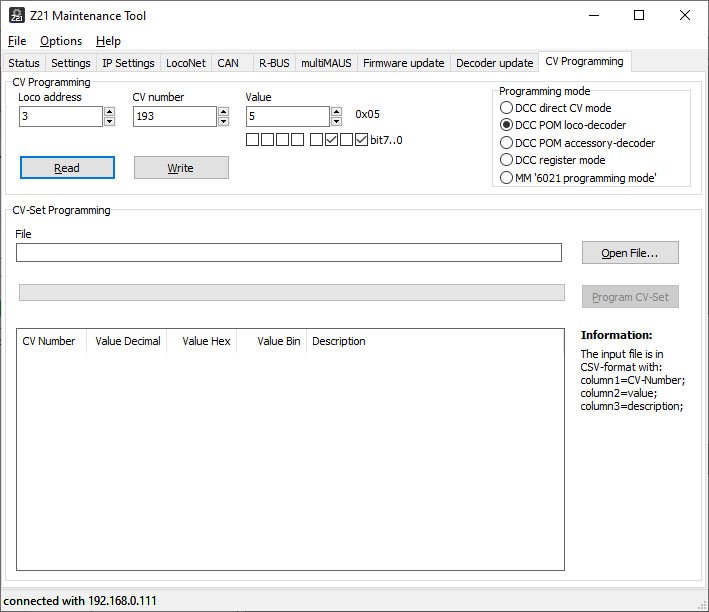Image resolution: width=709 pixels, height=612 pixels.
Task: Click the Read button
Action: point(67,168)
